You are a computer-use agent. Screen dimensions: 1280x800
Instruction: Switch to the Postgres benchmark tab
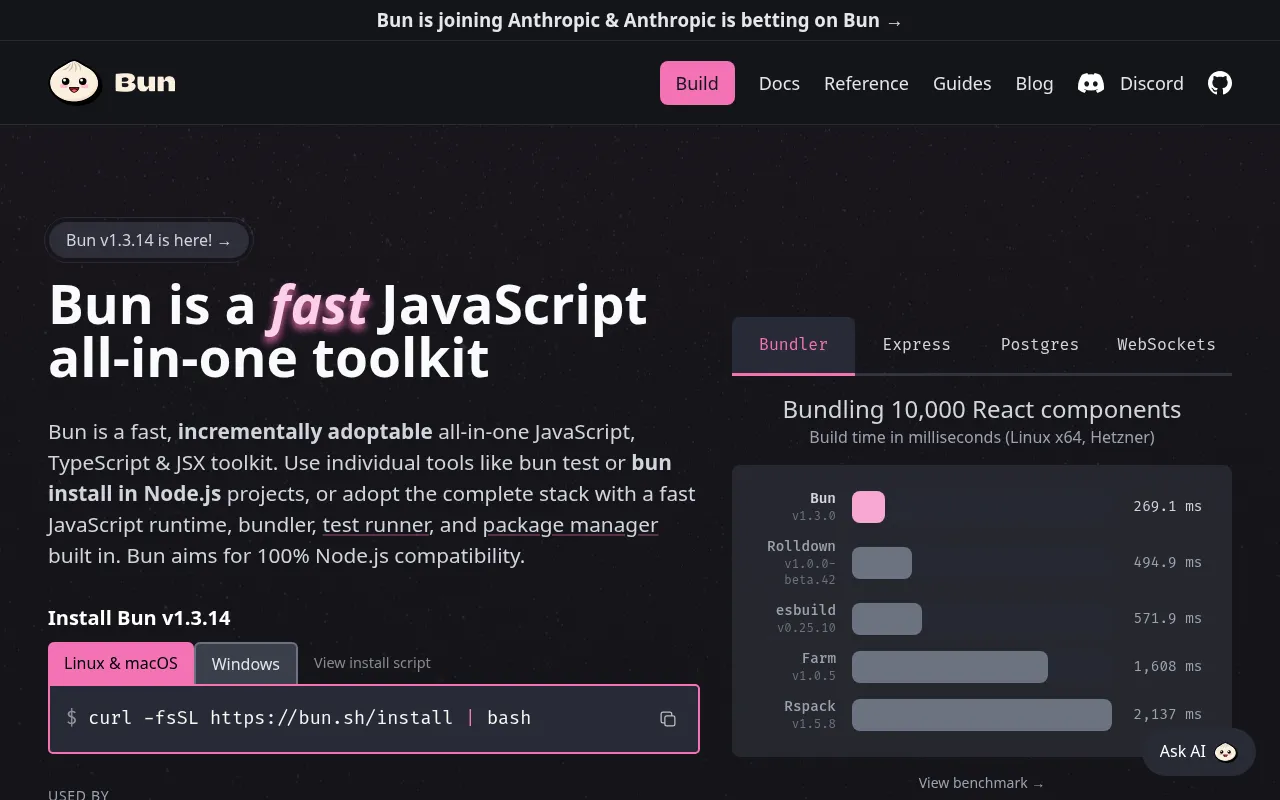pyautogui.click(x=1040, y=345)
